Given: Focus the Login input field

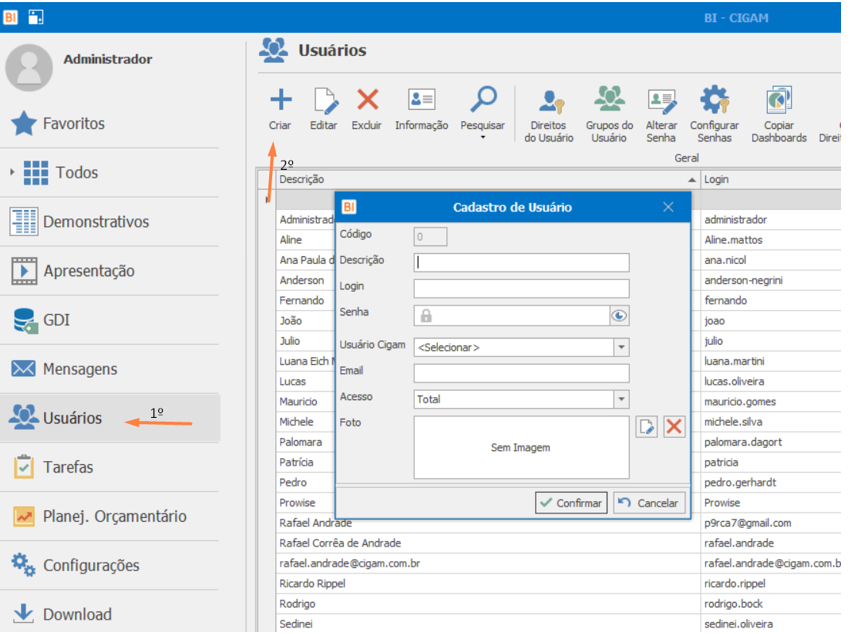Looking at the screenshot, I should [521, 289].
